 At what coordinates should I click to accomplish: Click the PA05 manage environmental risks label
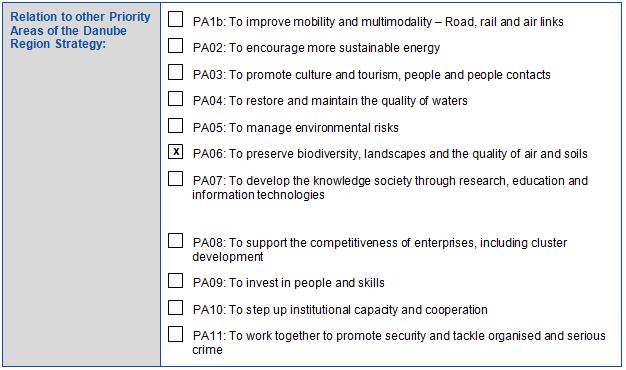(295, 128)
